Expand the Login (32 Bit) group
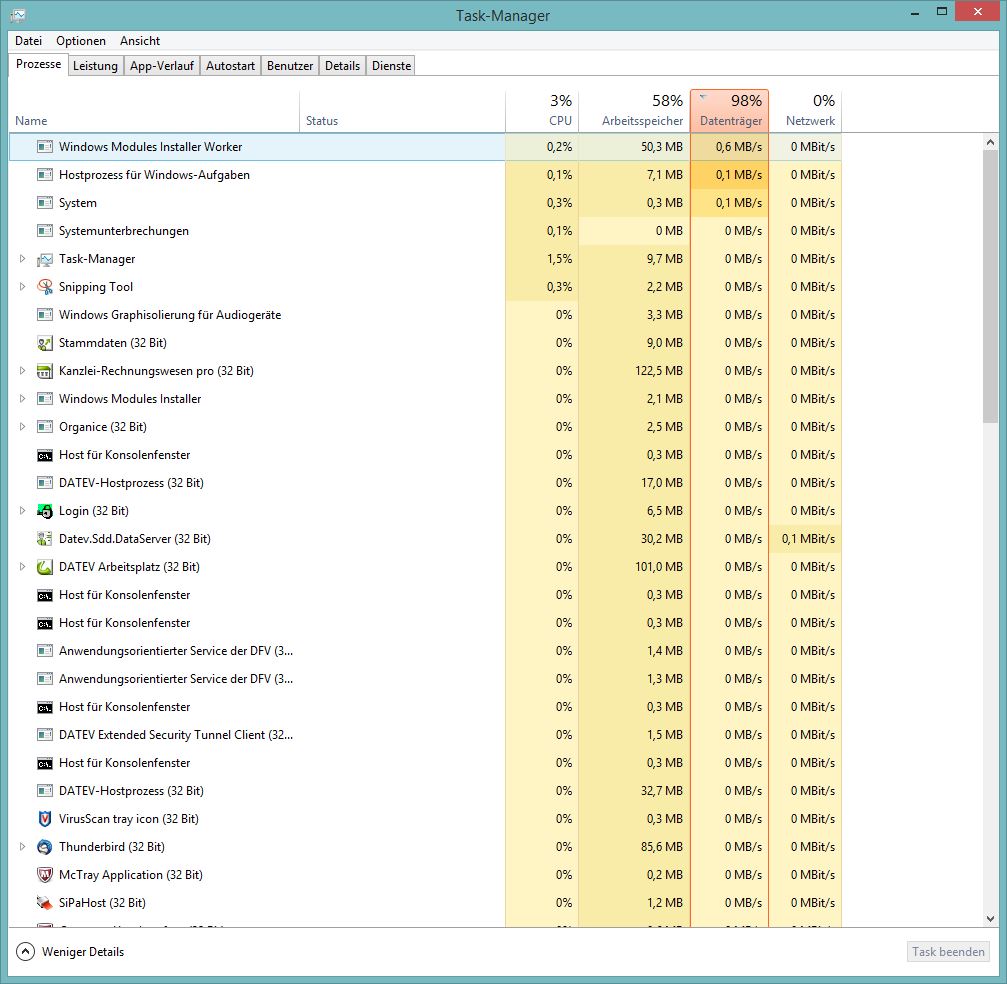Image resolution: width=1007 pixels, height=984 pixels. click(22, 511)
